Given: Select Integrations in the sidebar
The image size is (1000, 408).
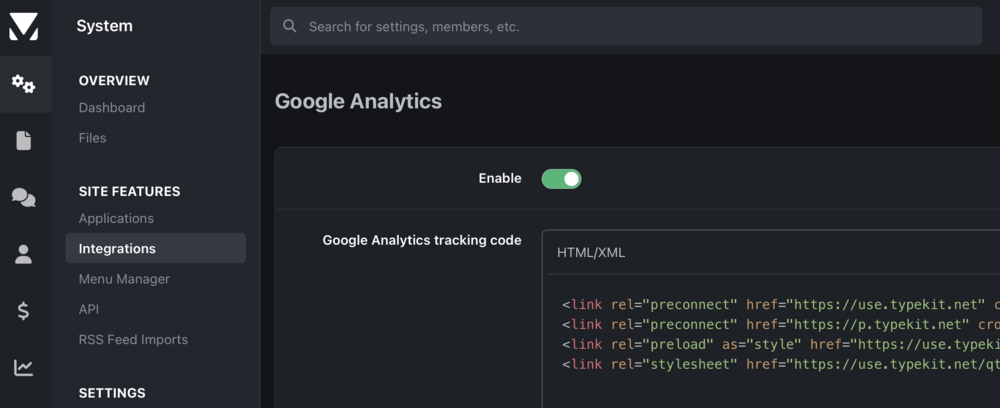Looking at the screenshot, I should pos(156,249).
